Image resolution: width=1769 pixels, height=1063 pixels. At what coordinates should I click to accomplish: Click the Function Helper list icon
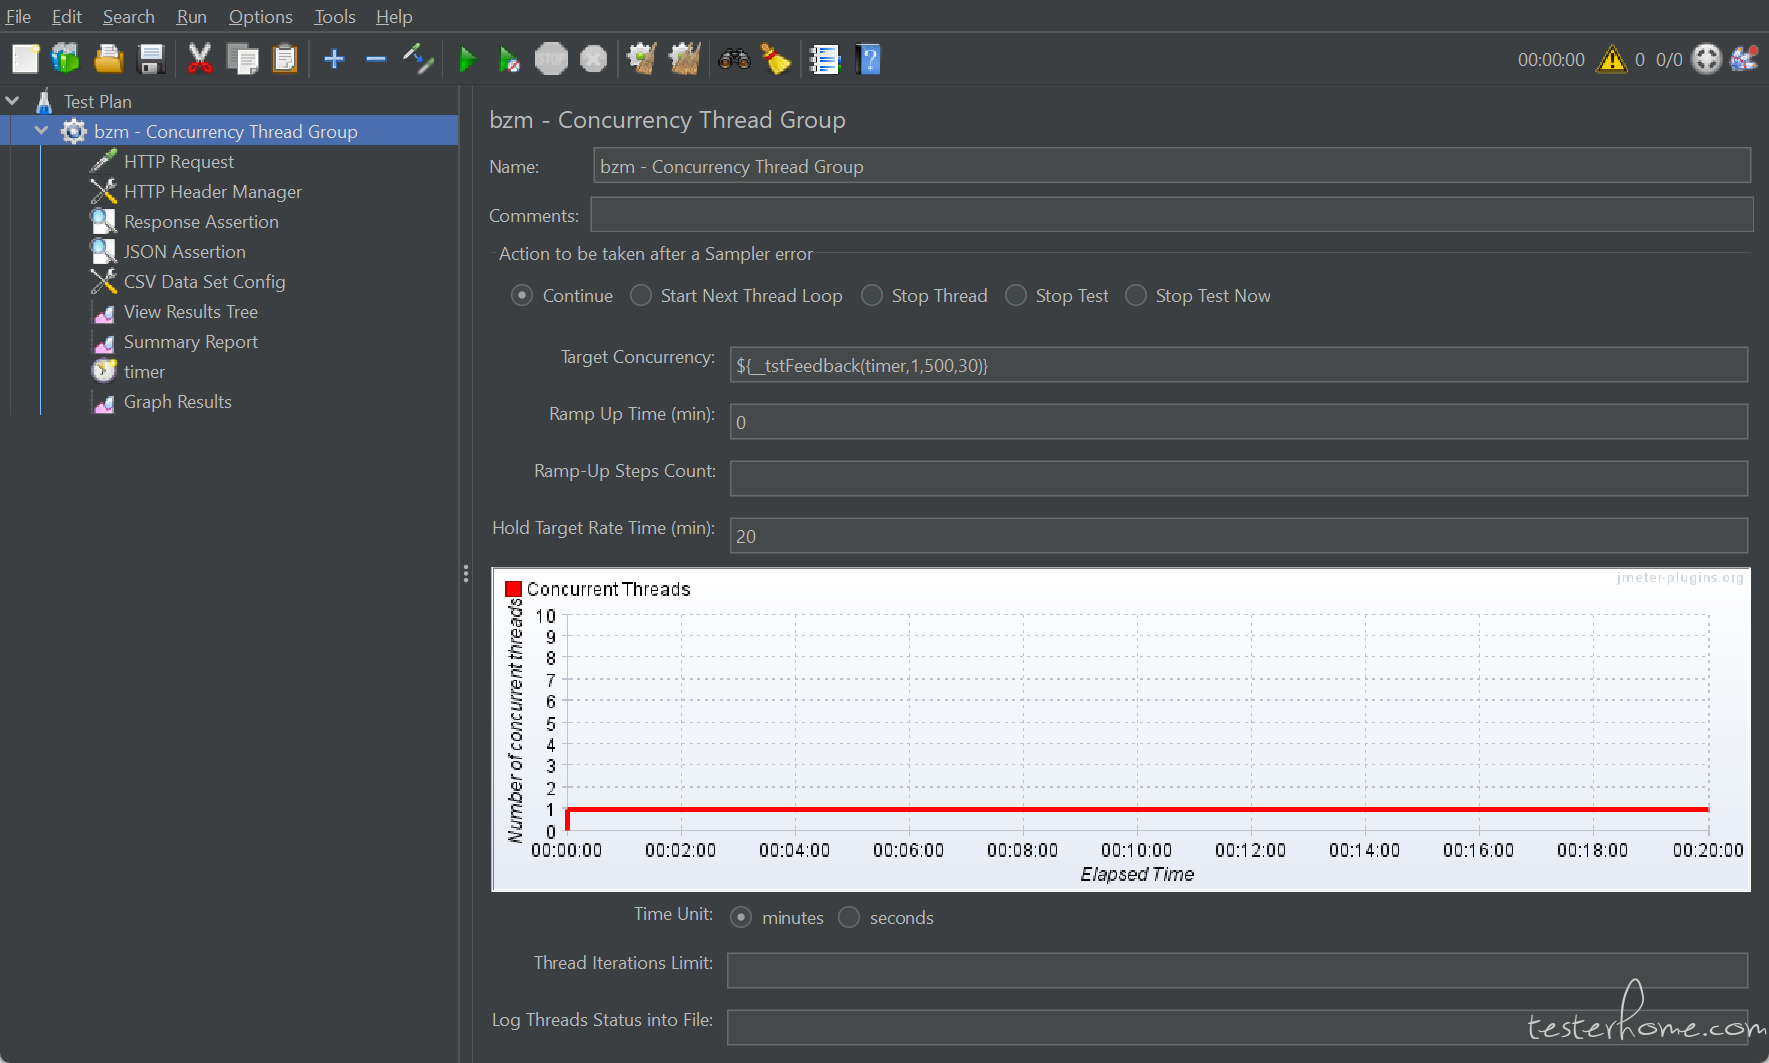tap(825, 60)
